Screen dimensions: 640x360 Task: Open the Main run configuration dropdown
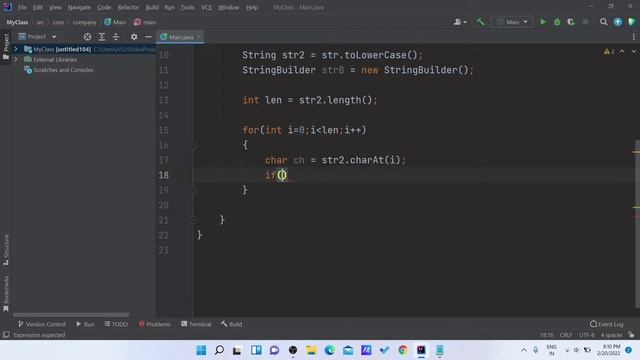click(x=512, y=22)
